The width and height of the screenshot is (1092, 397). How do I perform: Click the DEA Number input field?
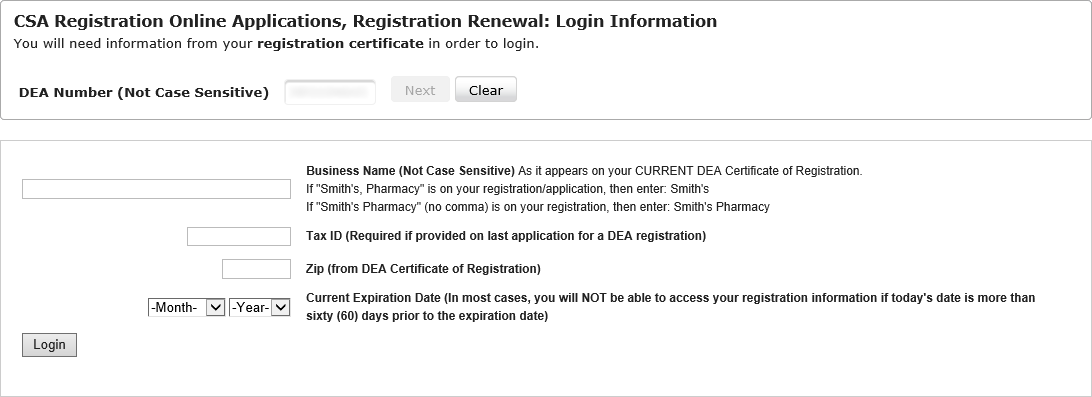pyautogui.click(x=330, y=92)
